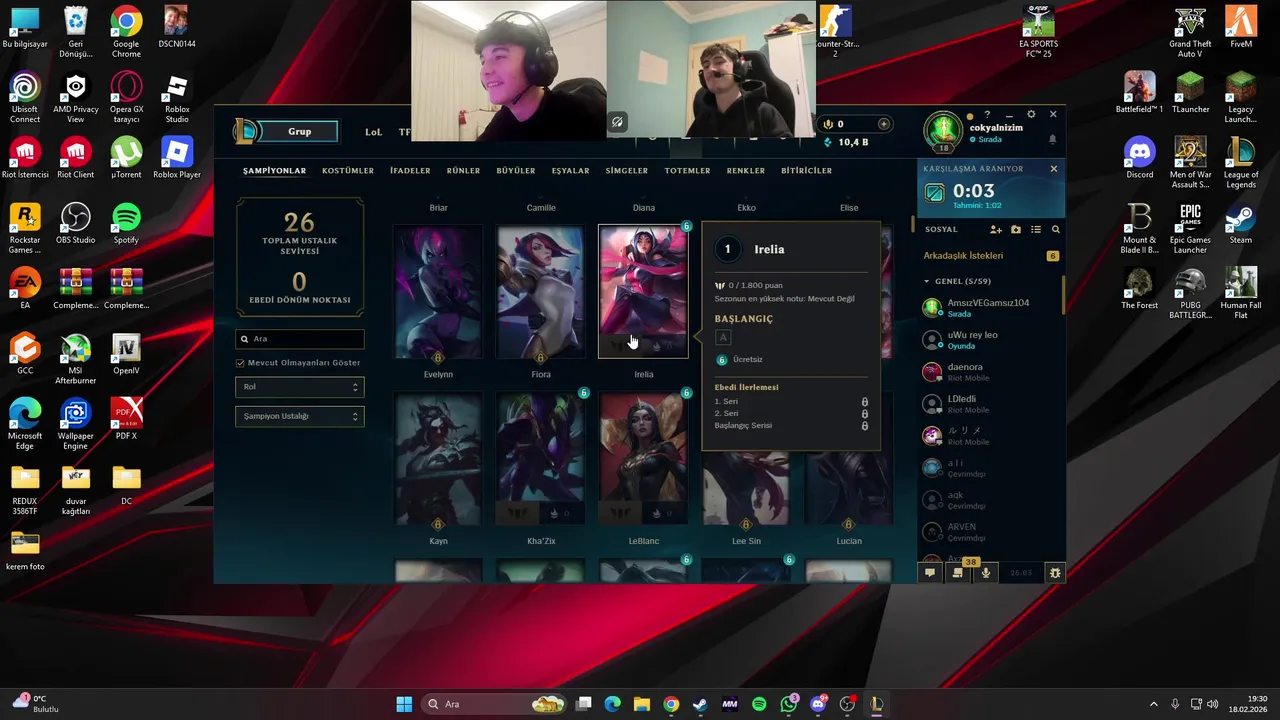Switch to BÜYÜLER tab
The width and height of the screenshot is (1280, 720).
[516, 171]
